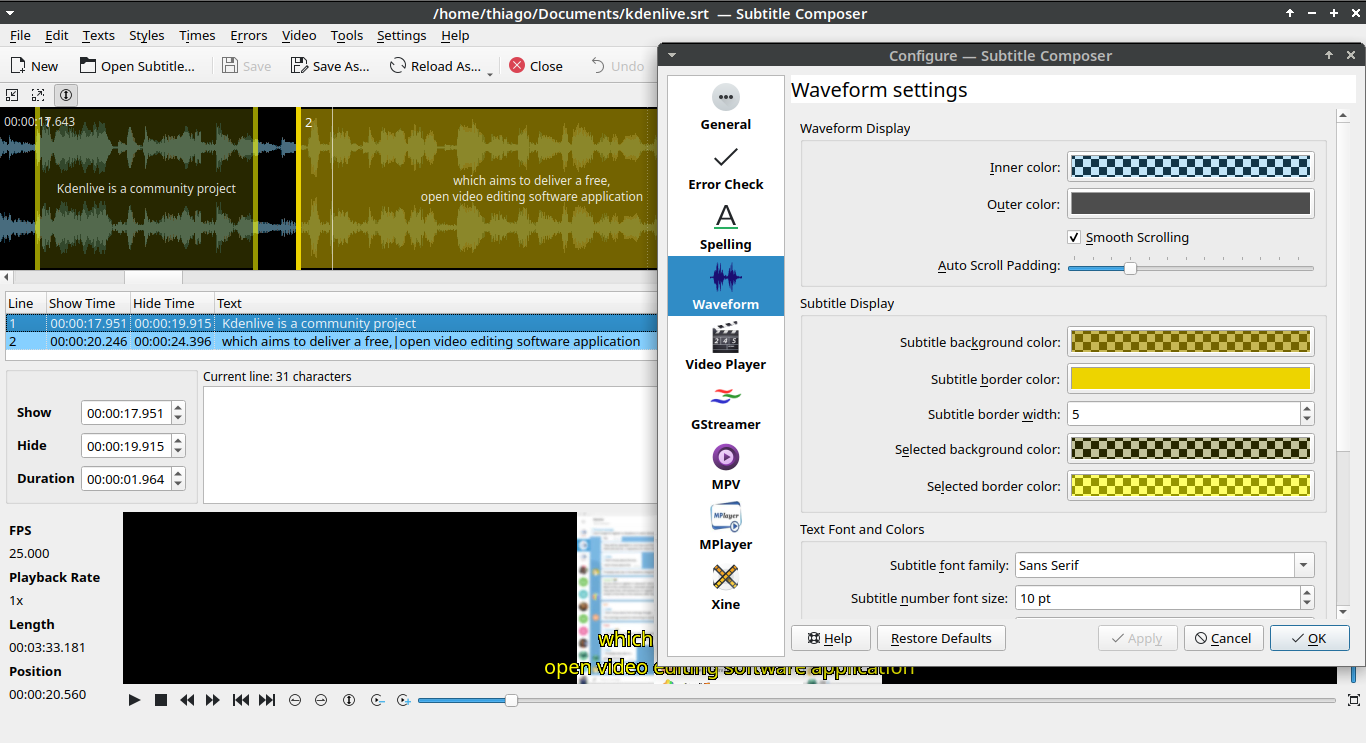Click the Hide time spinner arrows
The width and height of the screenshot is (1366, 743).
click(x=178, y=446)
